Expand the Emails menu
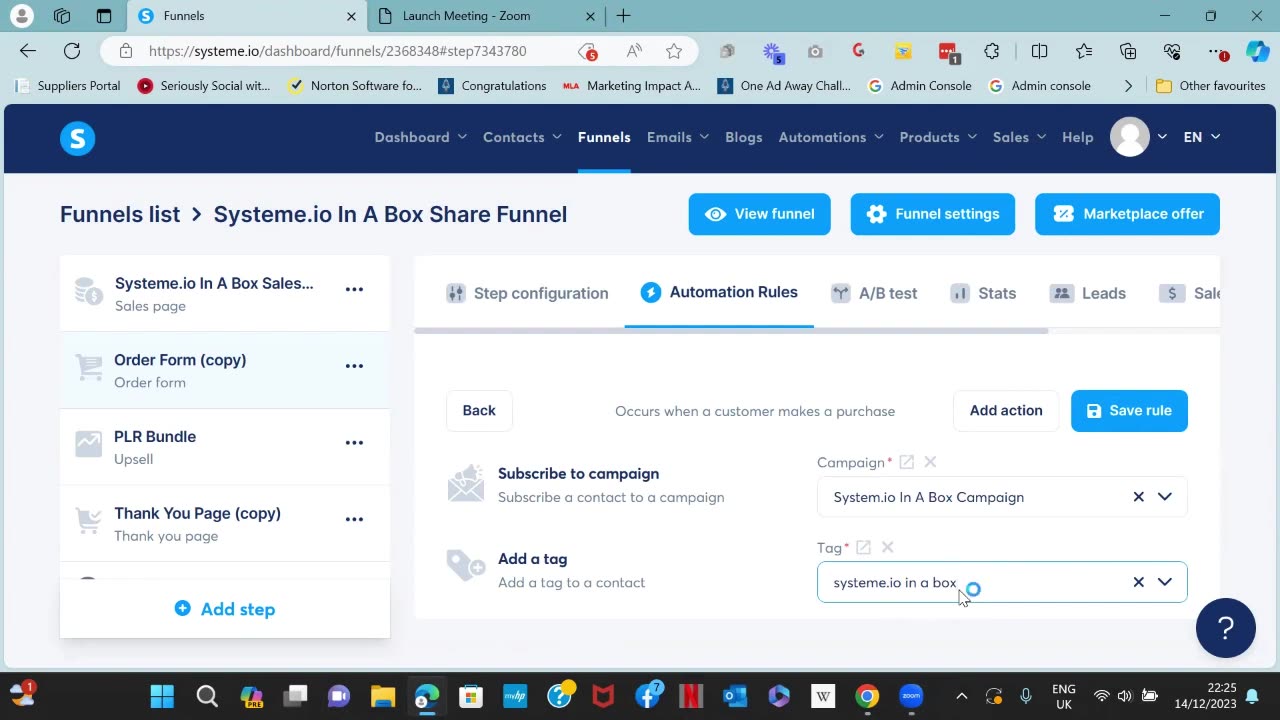The height and width of the screenshot is (720, 1280). [x=678, y=137]
